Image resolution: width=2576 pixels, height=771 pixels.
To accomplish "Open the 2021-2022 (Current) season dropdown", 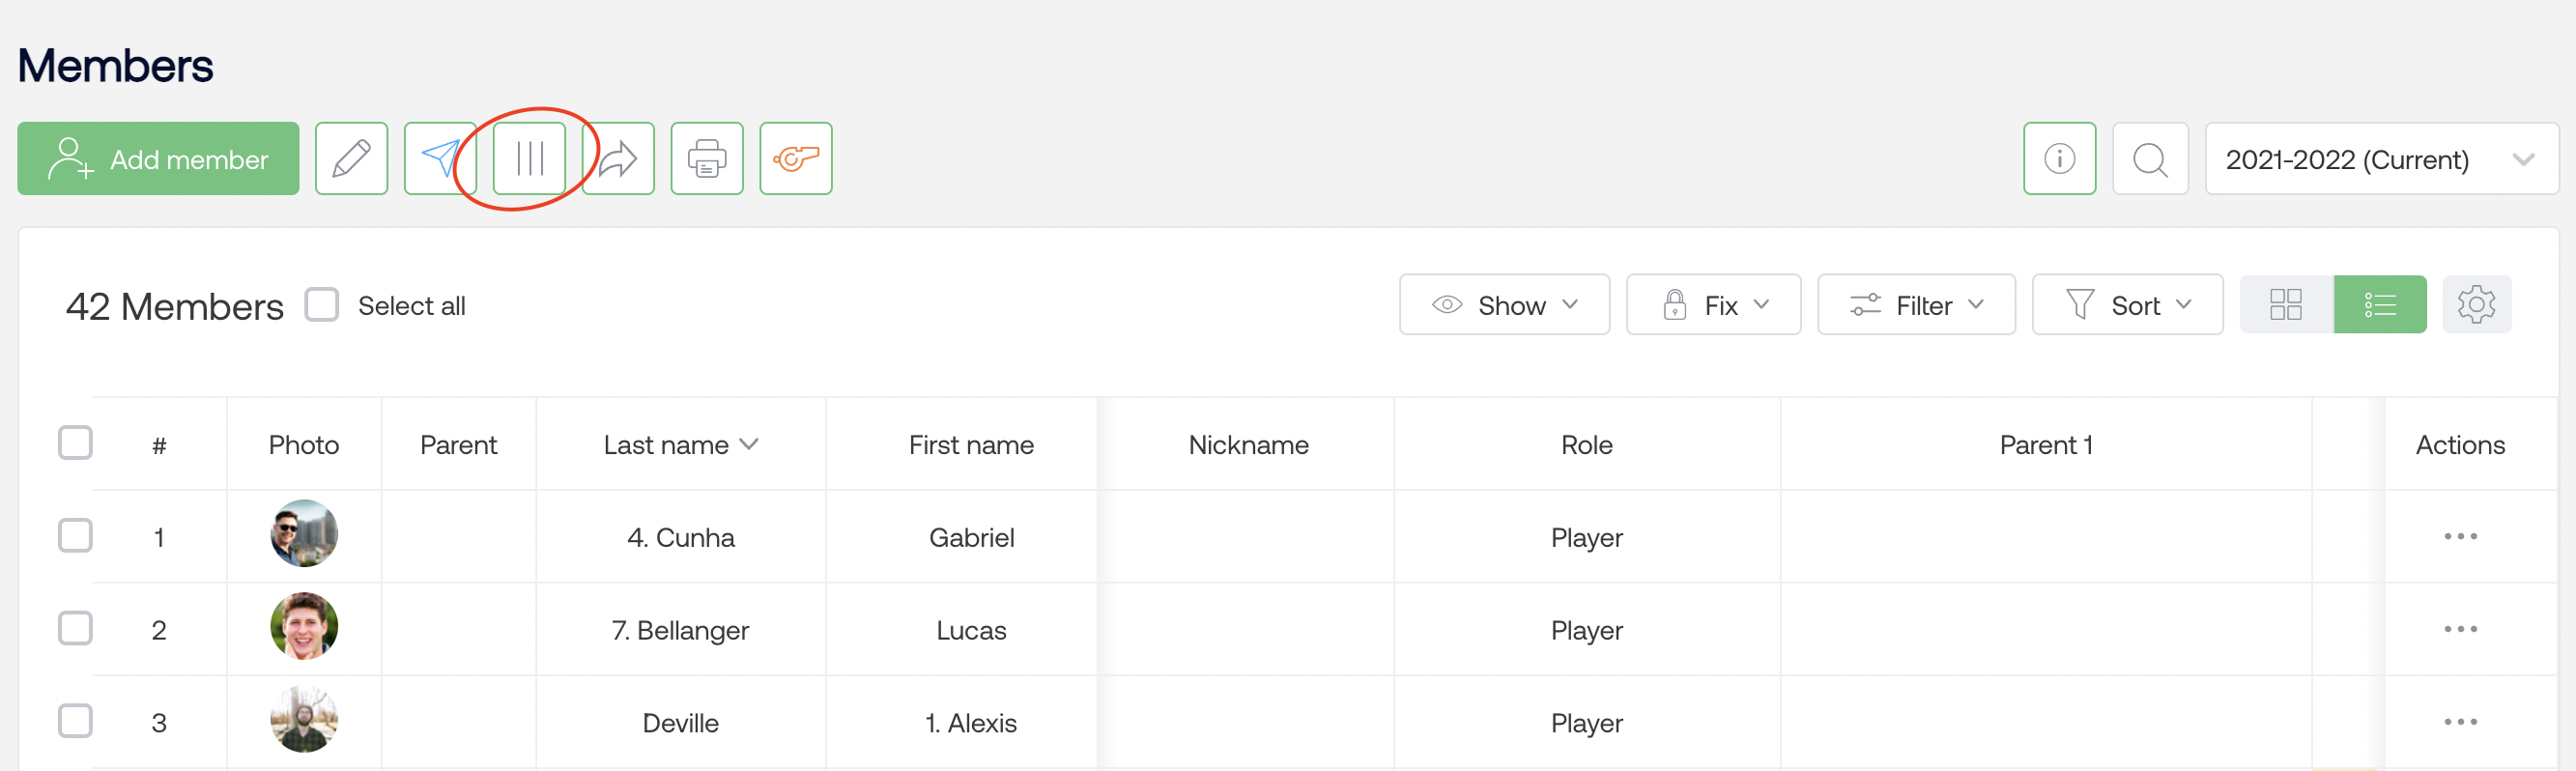I will 2380,158.
